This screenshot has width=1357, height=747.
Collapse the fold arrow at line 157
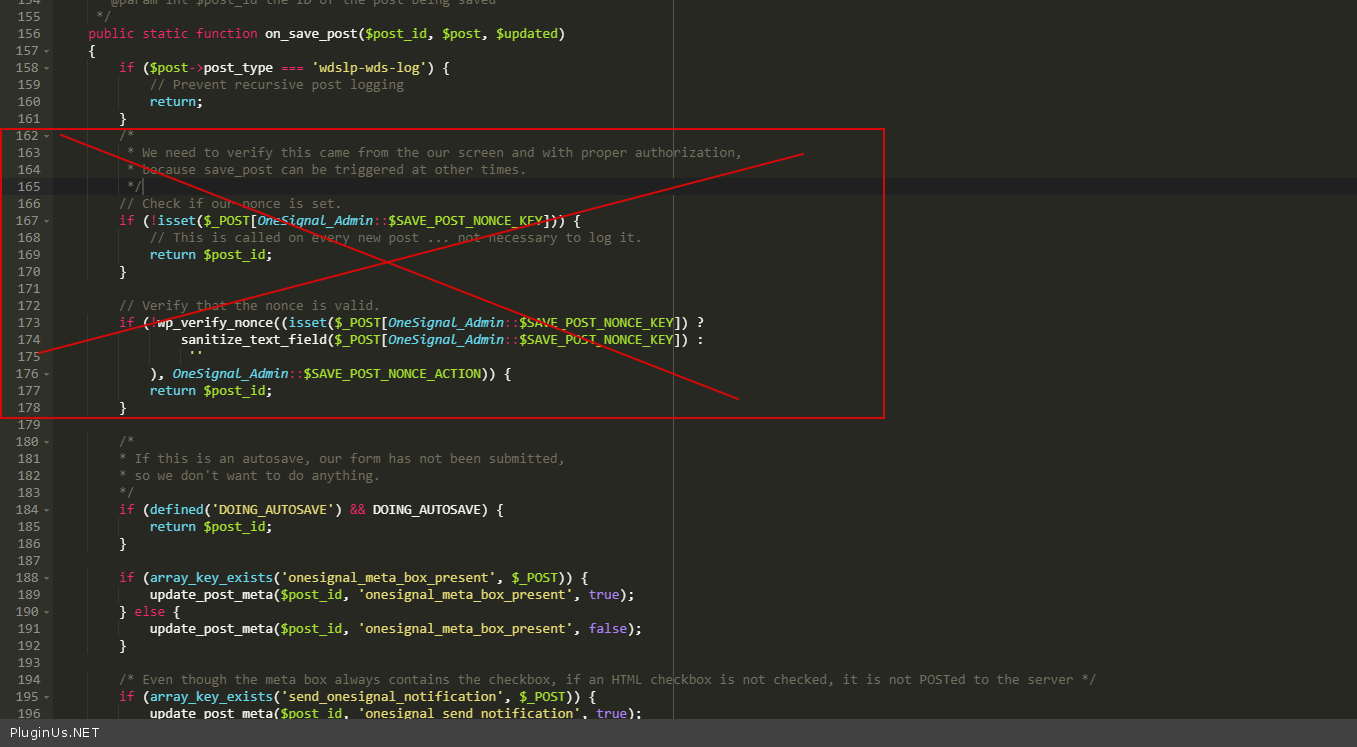47,51
